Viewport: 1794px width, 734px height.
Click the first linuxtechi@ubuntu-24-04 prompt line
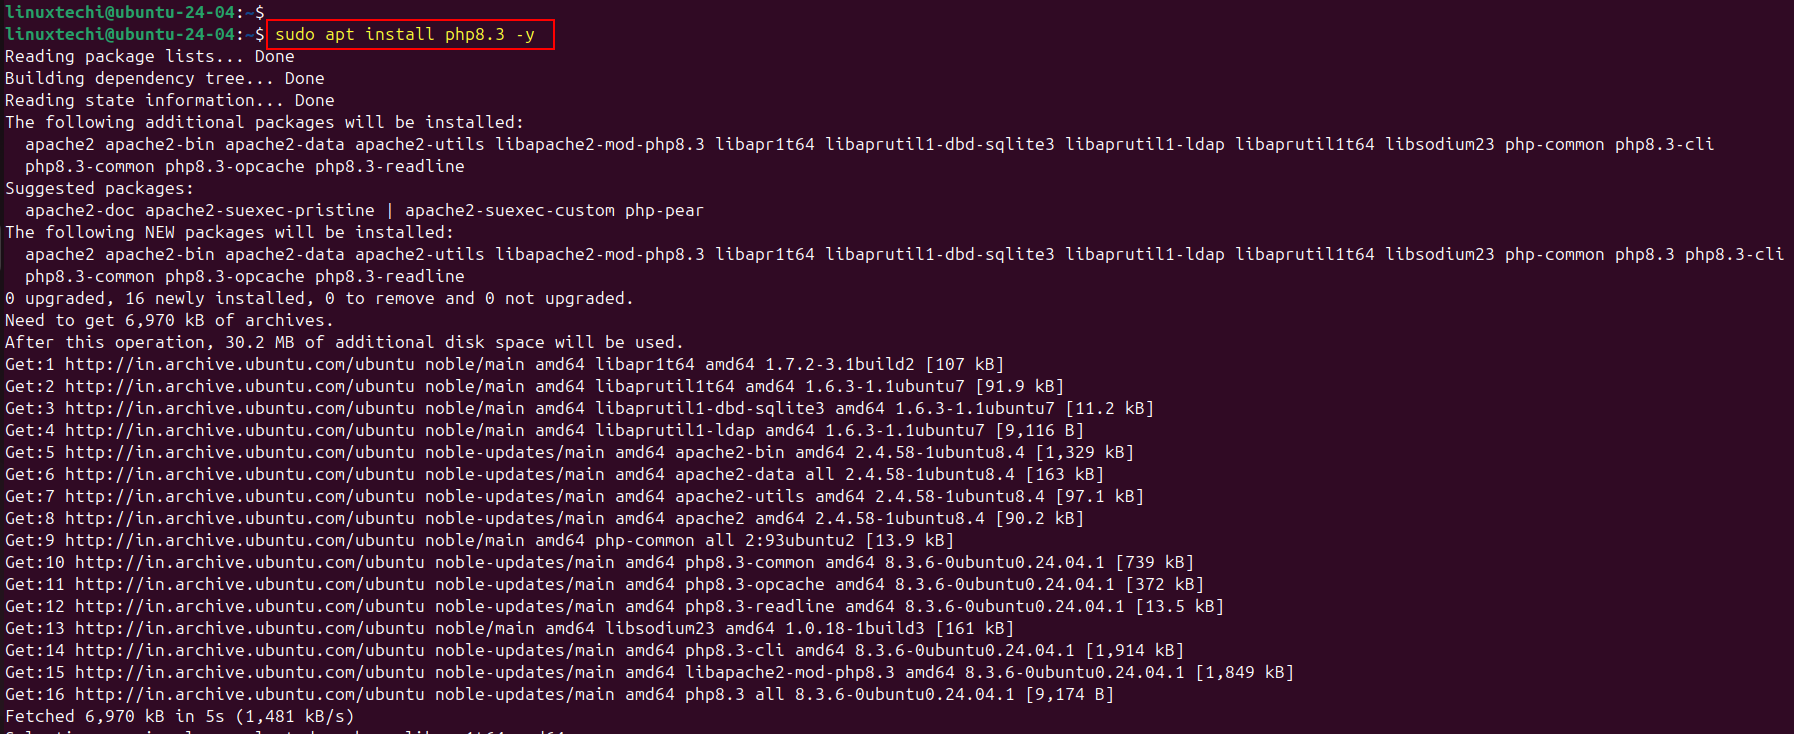tap(135, 12)
